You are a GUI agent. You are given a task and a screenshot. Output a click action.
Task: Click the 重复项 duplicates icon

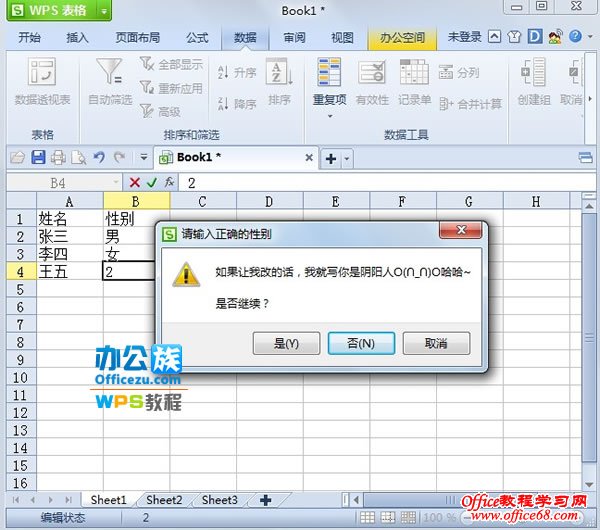pos(329,72)
